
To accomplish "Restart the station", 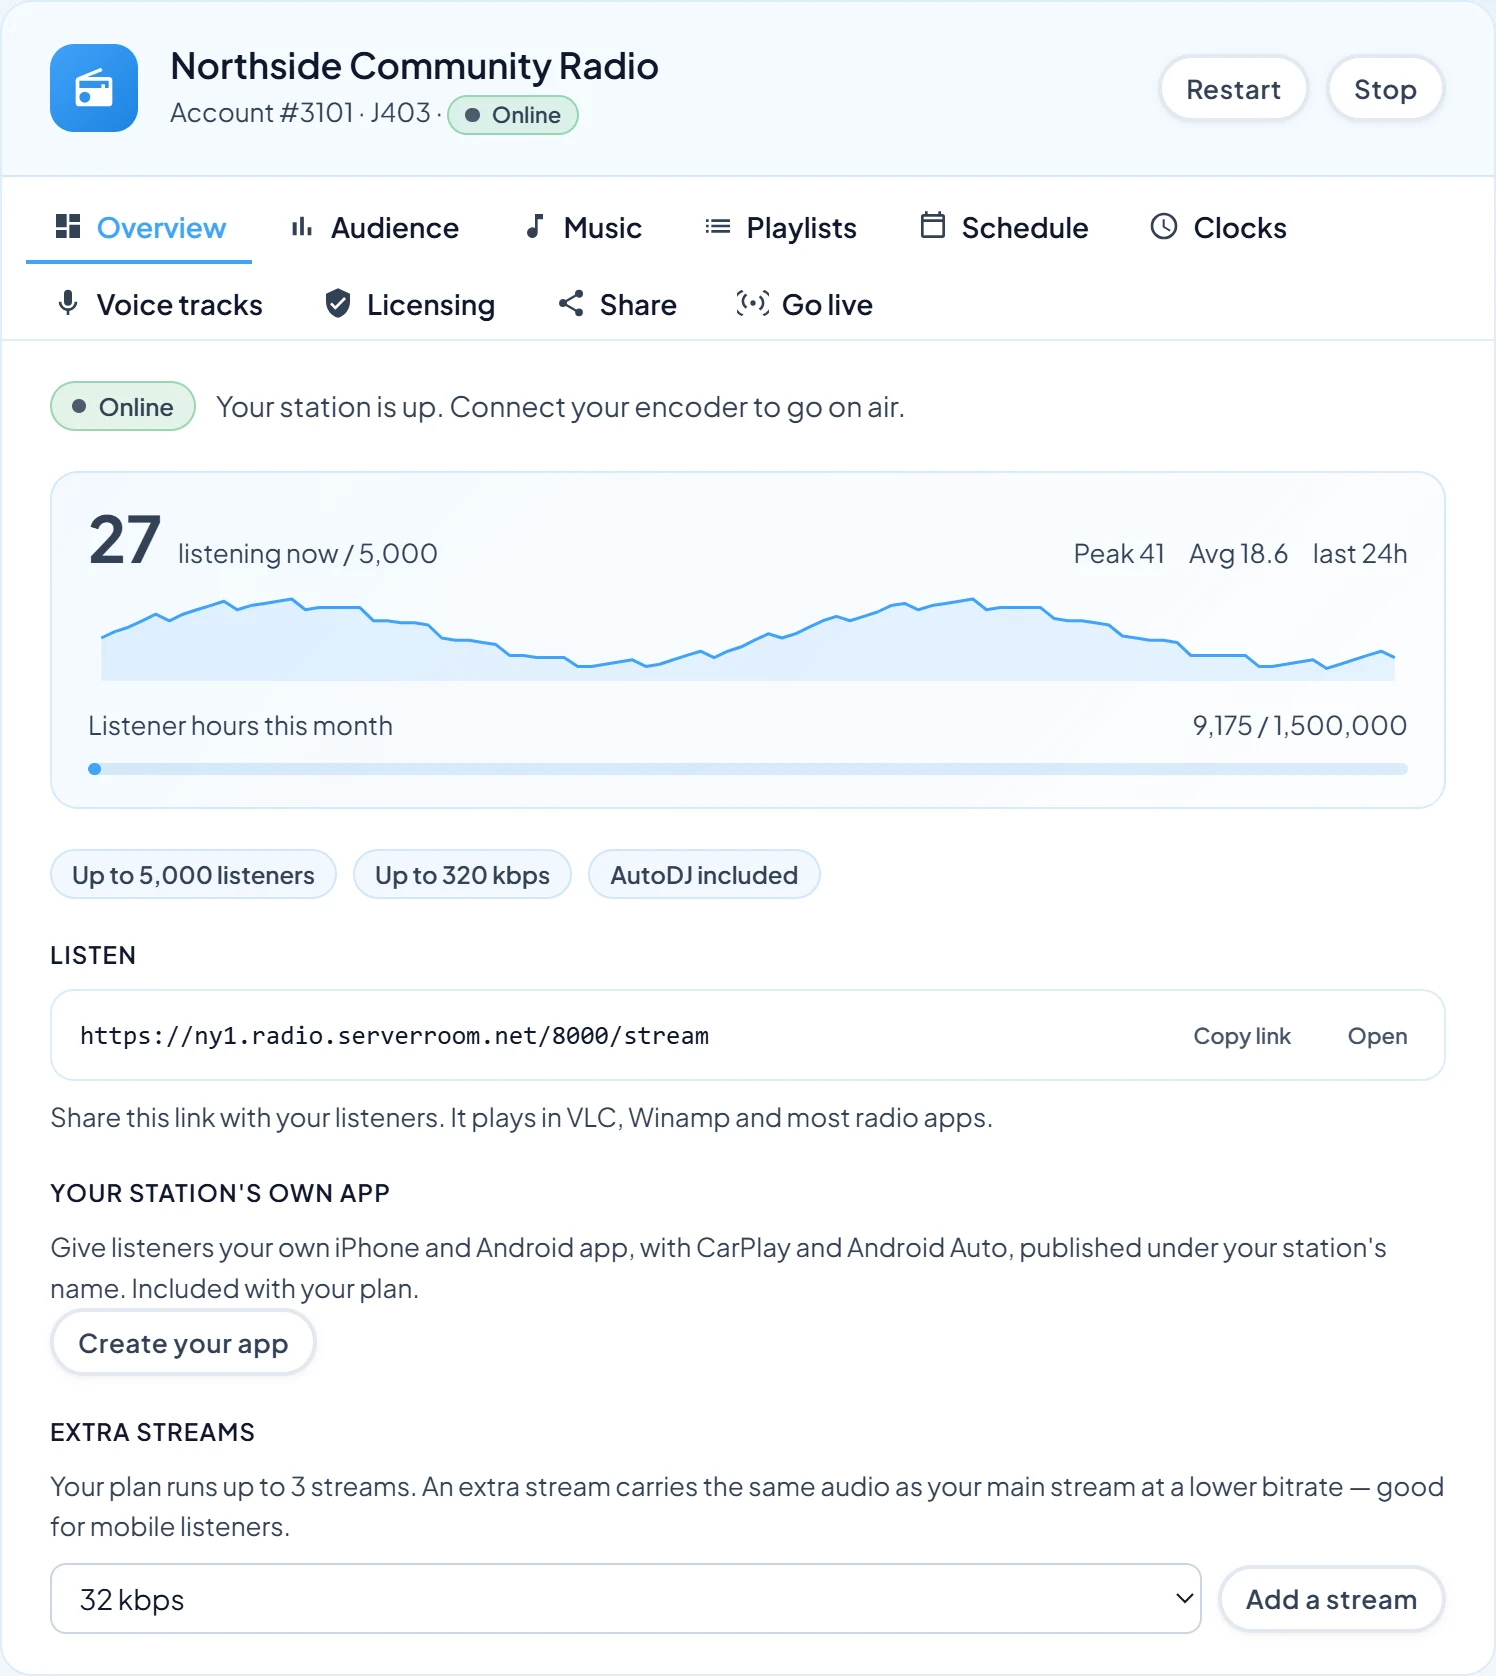I will pos(1233,89).
